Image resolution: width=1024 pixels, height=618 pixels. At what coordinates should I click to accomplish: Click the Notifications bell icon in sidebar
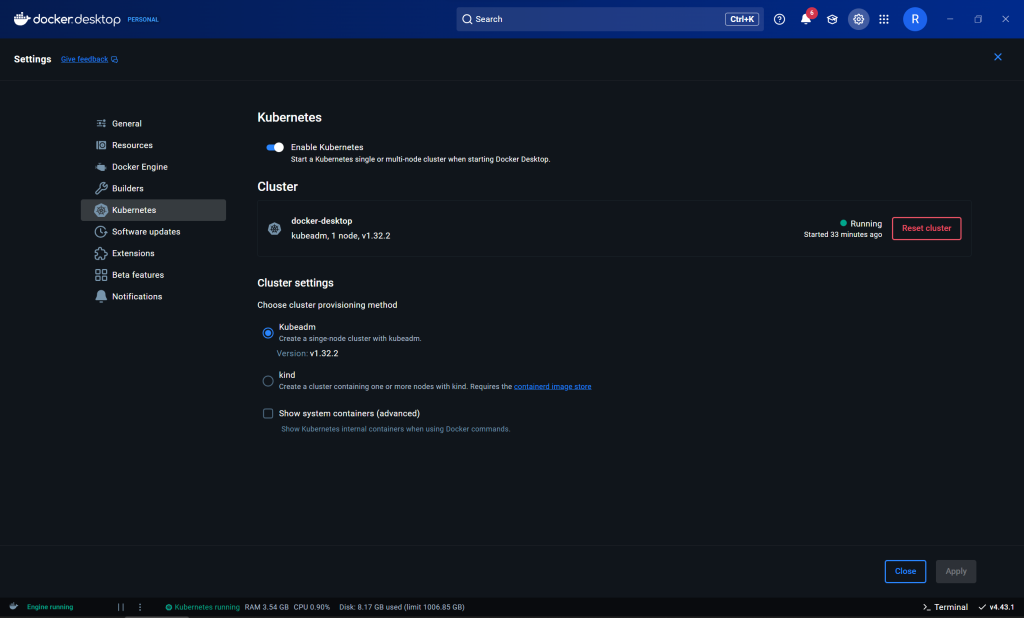click(101, 296)
